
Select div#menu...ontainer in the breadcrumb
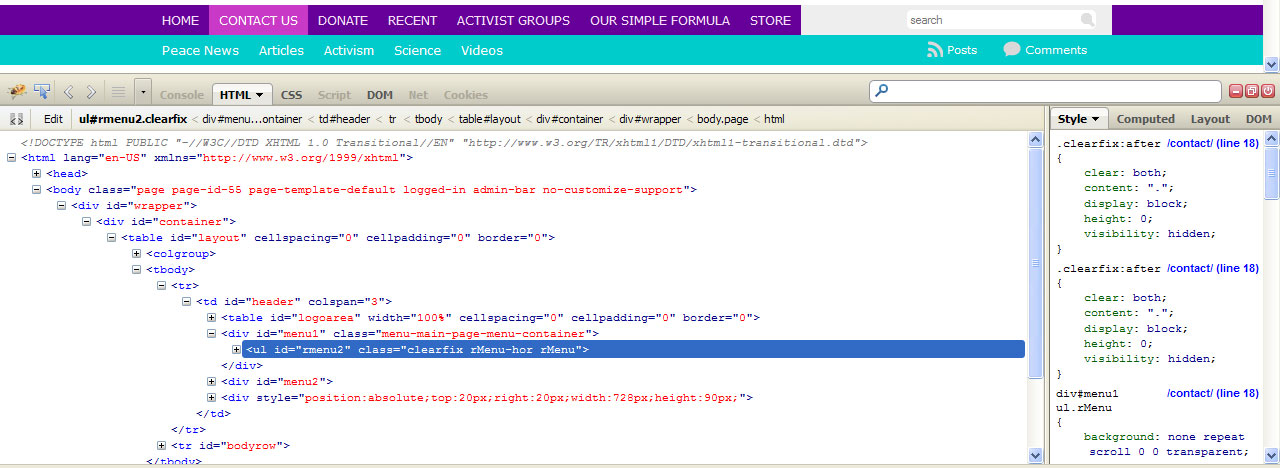tap(252, 119)
